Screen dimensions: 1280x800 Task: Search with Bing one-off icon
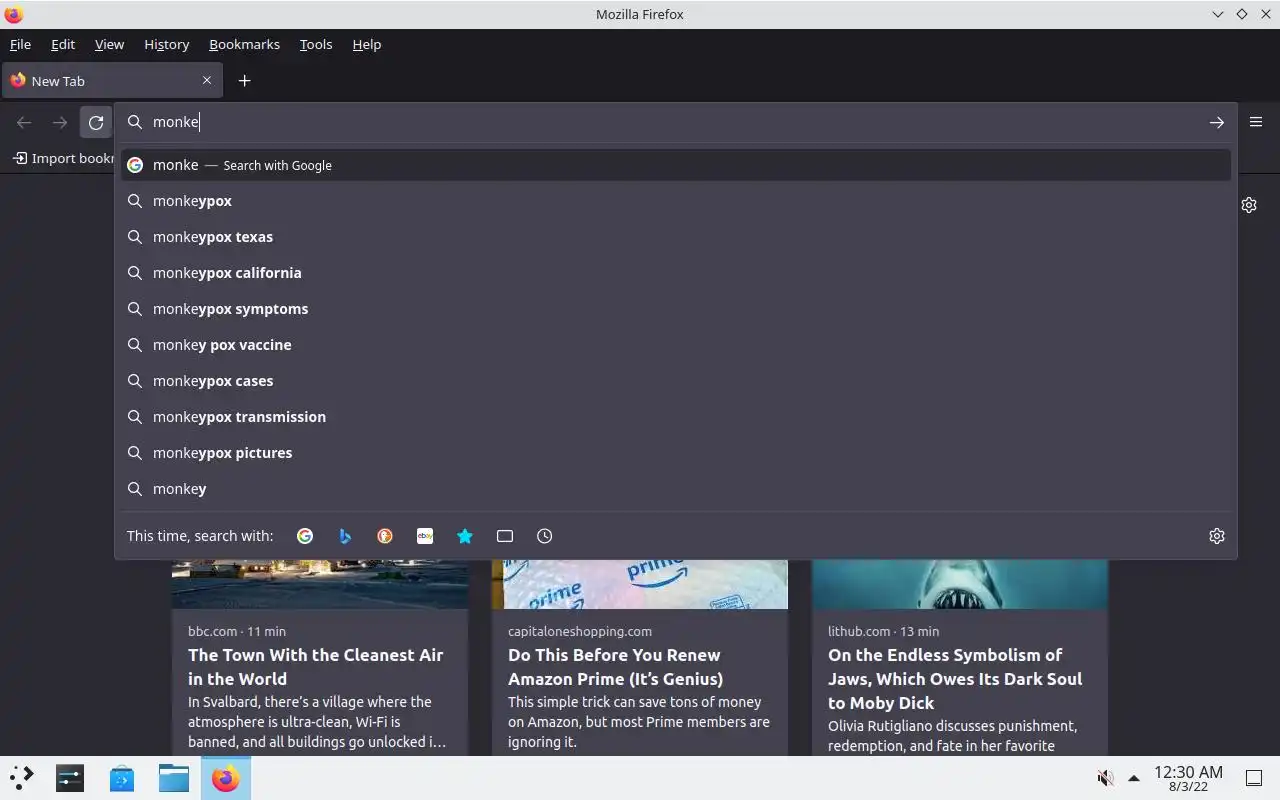(x=345, y=536)
